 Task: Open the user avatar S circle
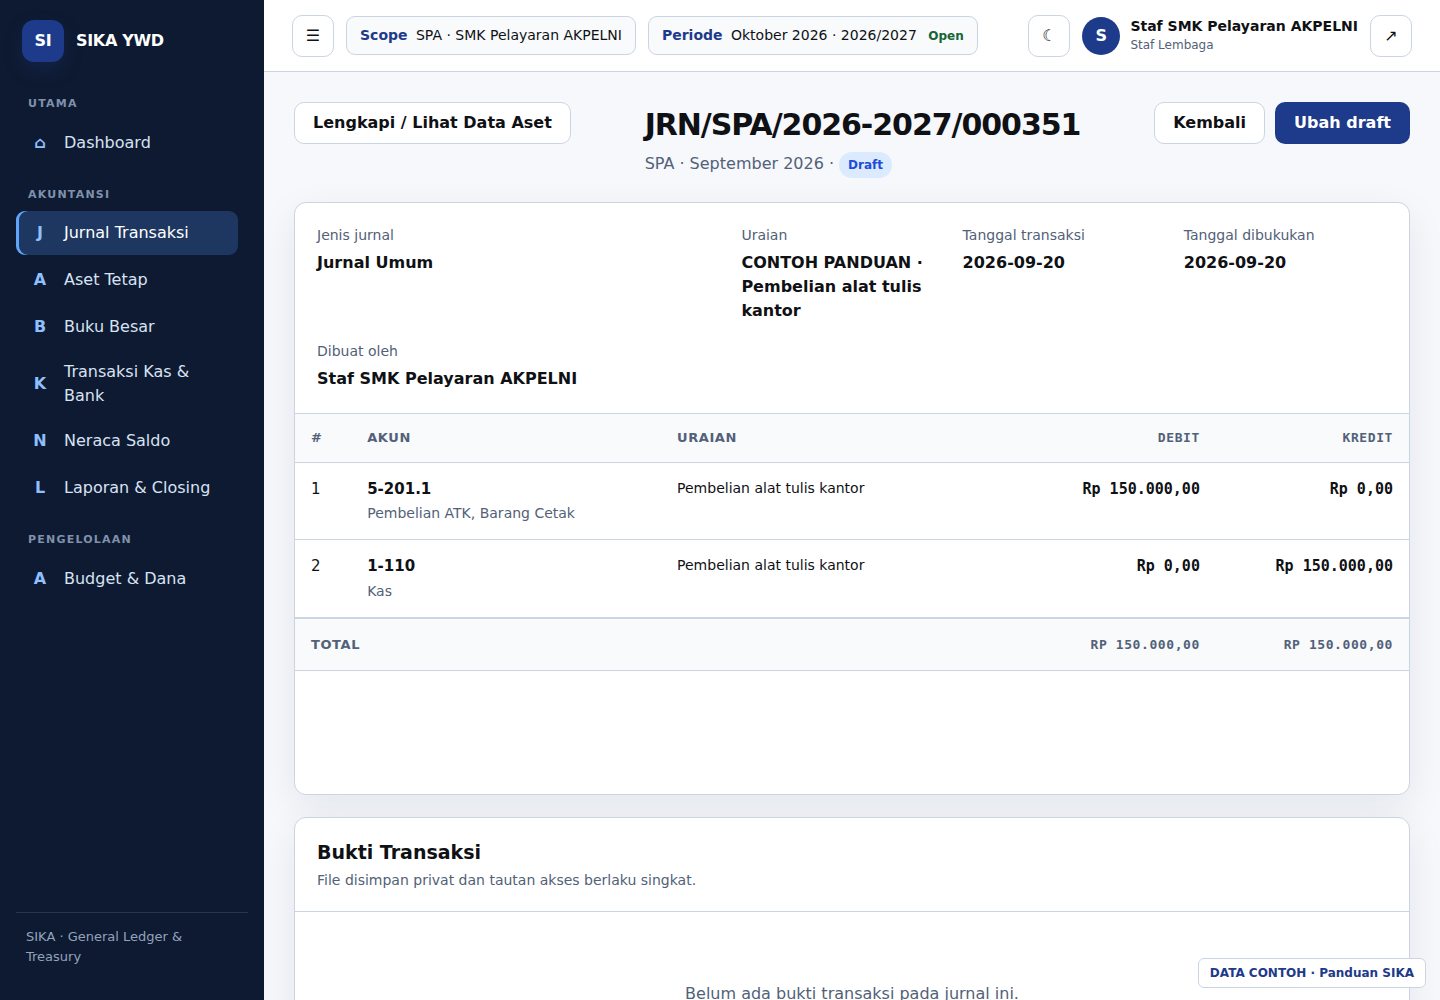tap(1101, 36)
